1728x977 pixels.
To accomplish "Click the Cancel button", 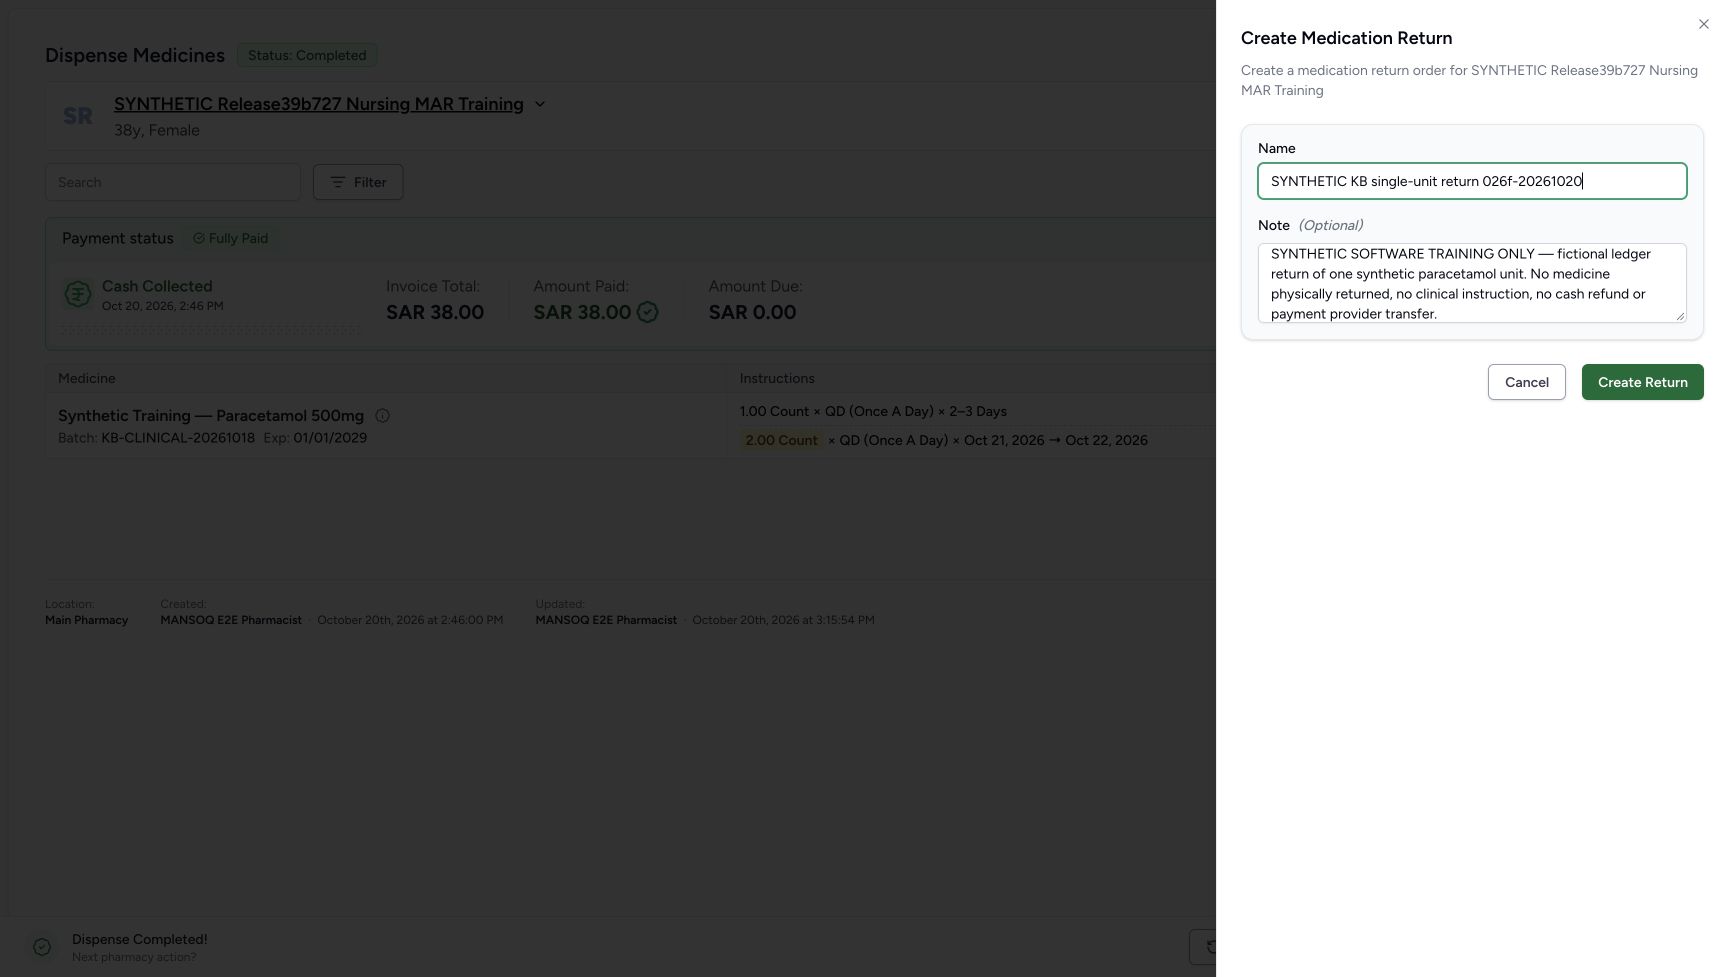I will [x=1526, y=382].
